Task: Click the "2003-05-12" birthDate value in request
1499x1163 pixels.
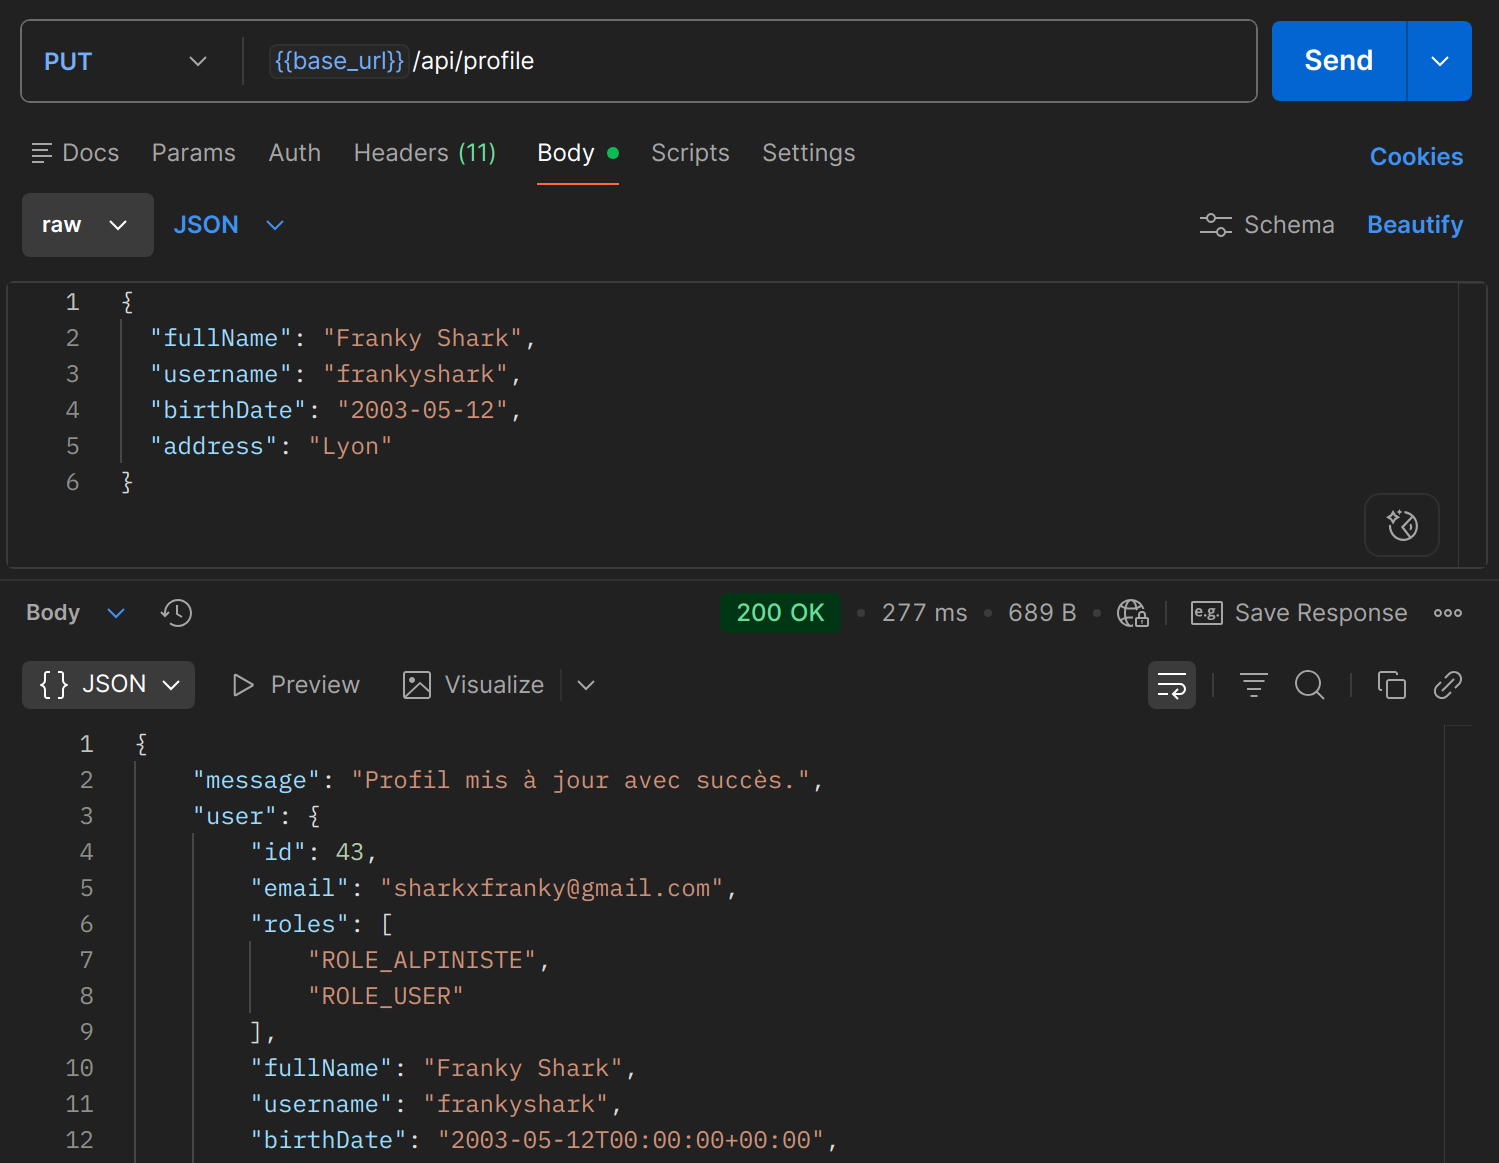Action: (x=422, y=410)
